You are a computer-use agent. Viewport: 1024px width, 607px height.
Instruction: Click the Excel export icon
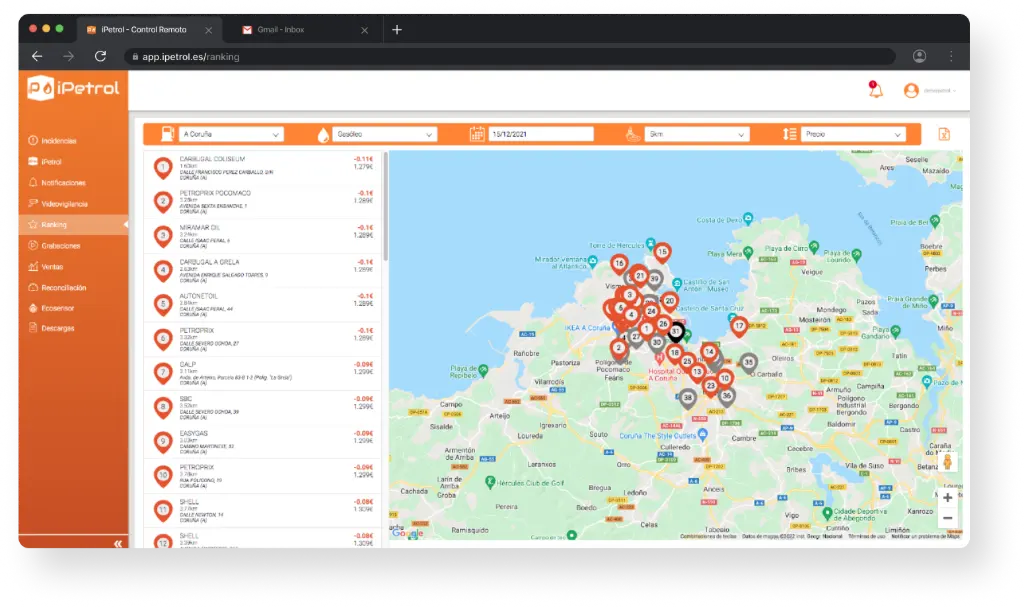(943, 134)
